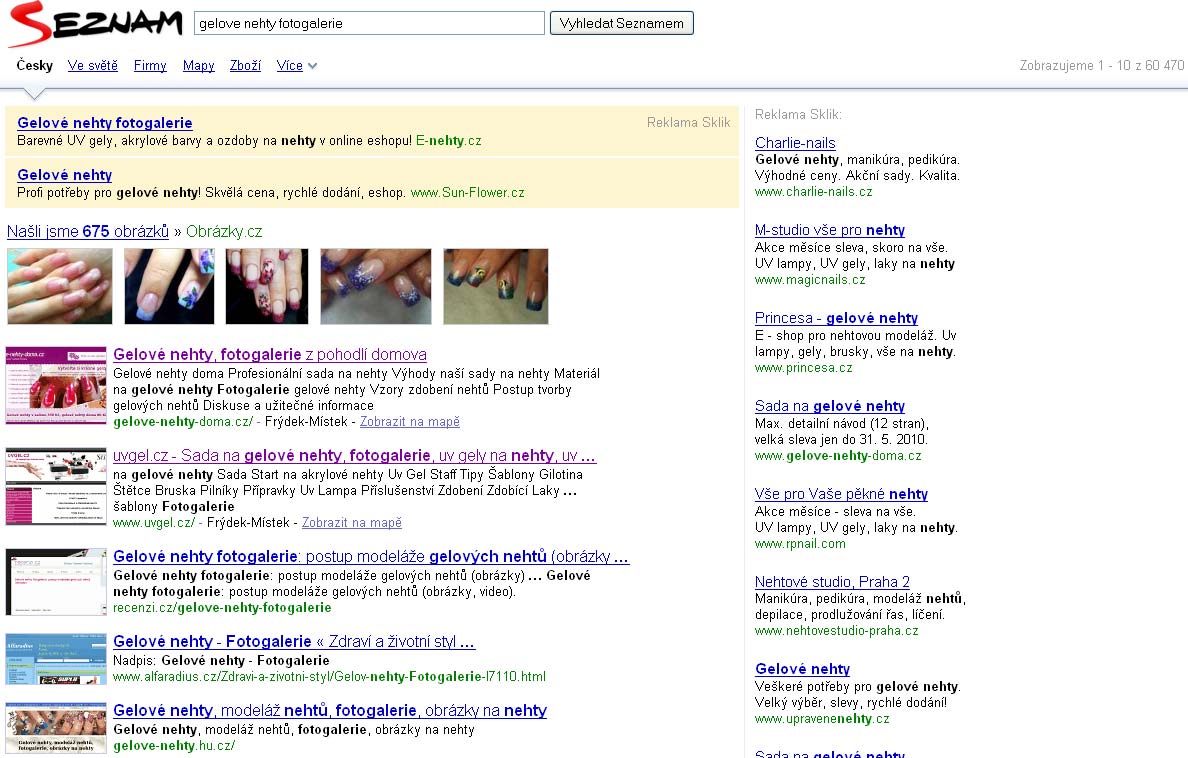Image resolution: width=1188 pixels, height=758 pixels.
Task: Open the first pink nails image thumbnail
Action: point(60,287)
